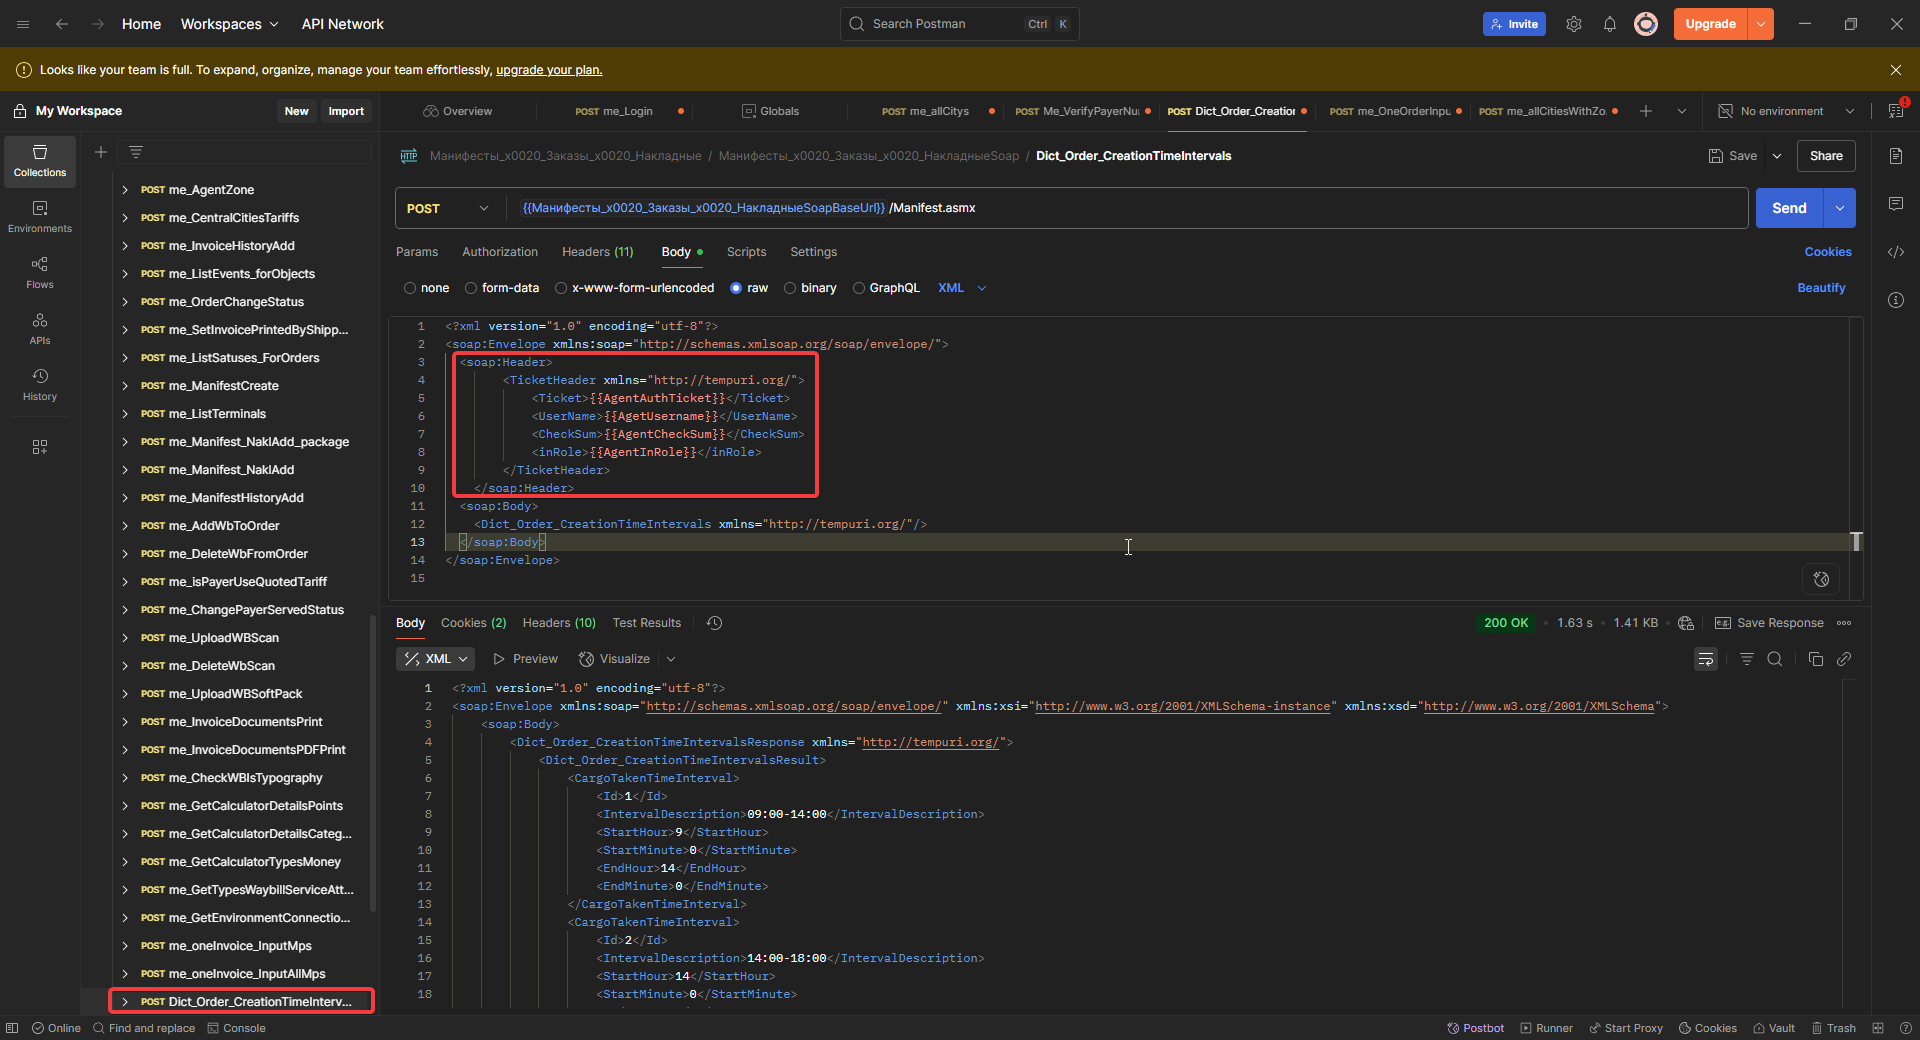
Task: Open the response filter icon
Action: (x=1747, y=659)
